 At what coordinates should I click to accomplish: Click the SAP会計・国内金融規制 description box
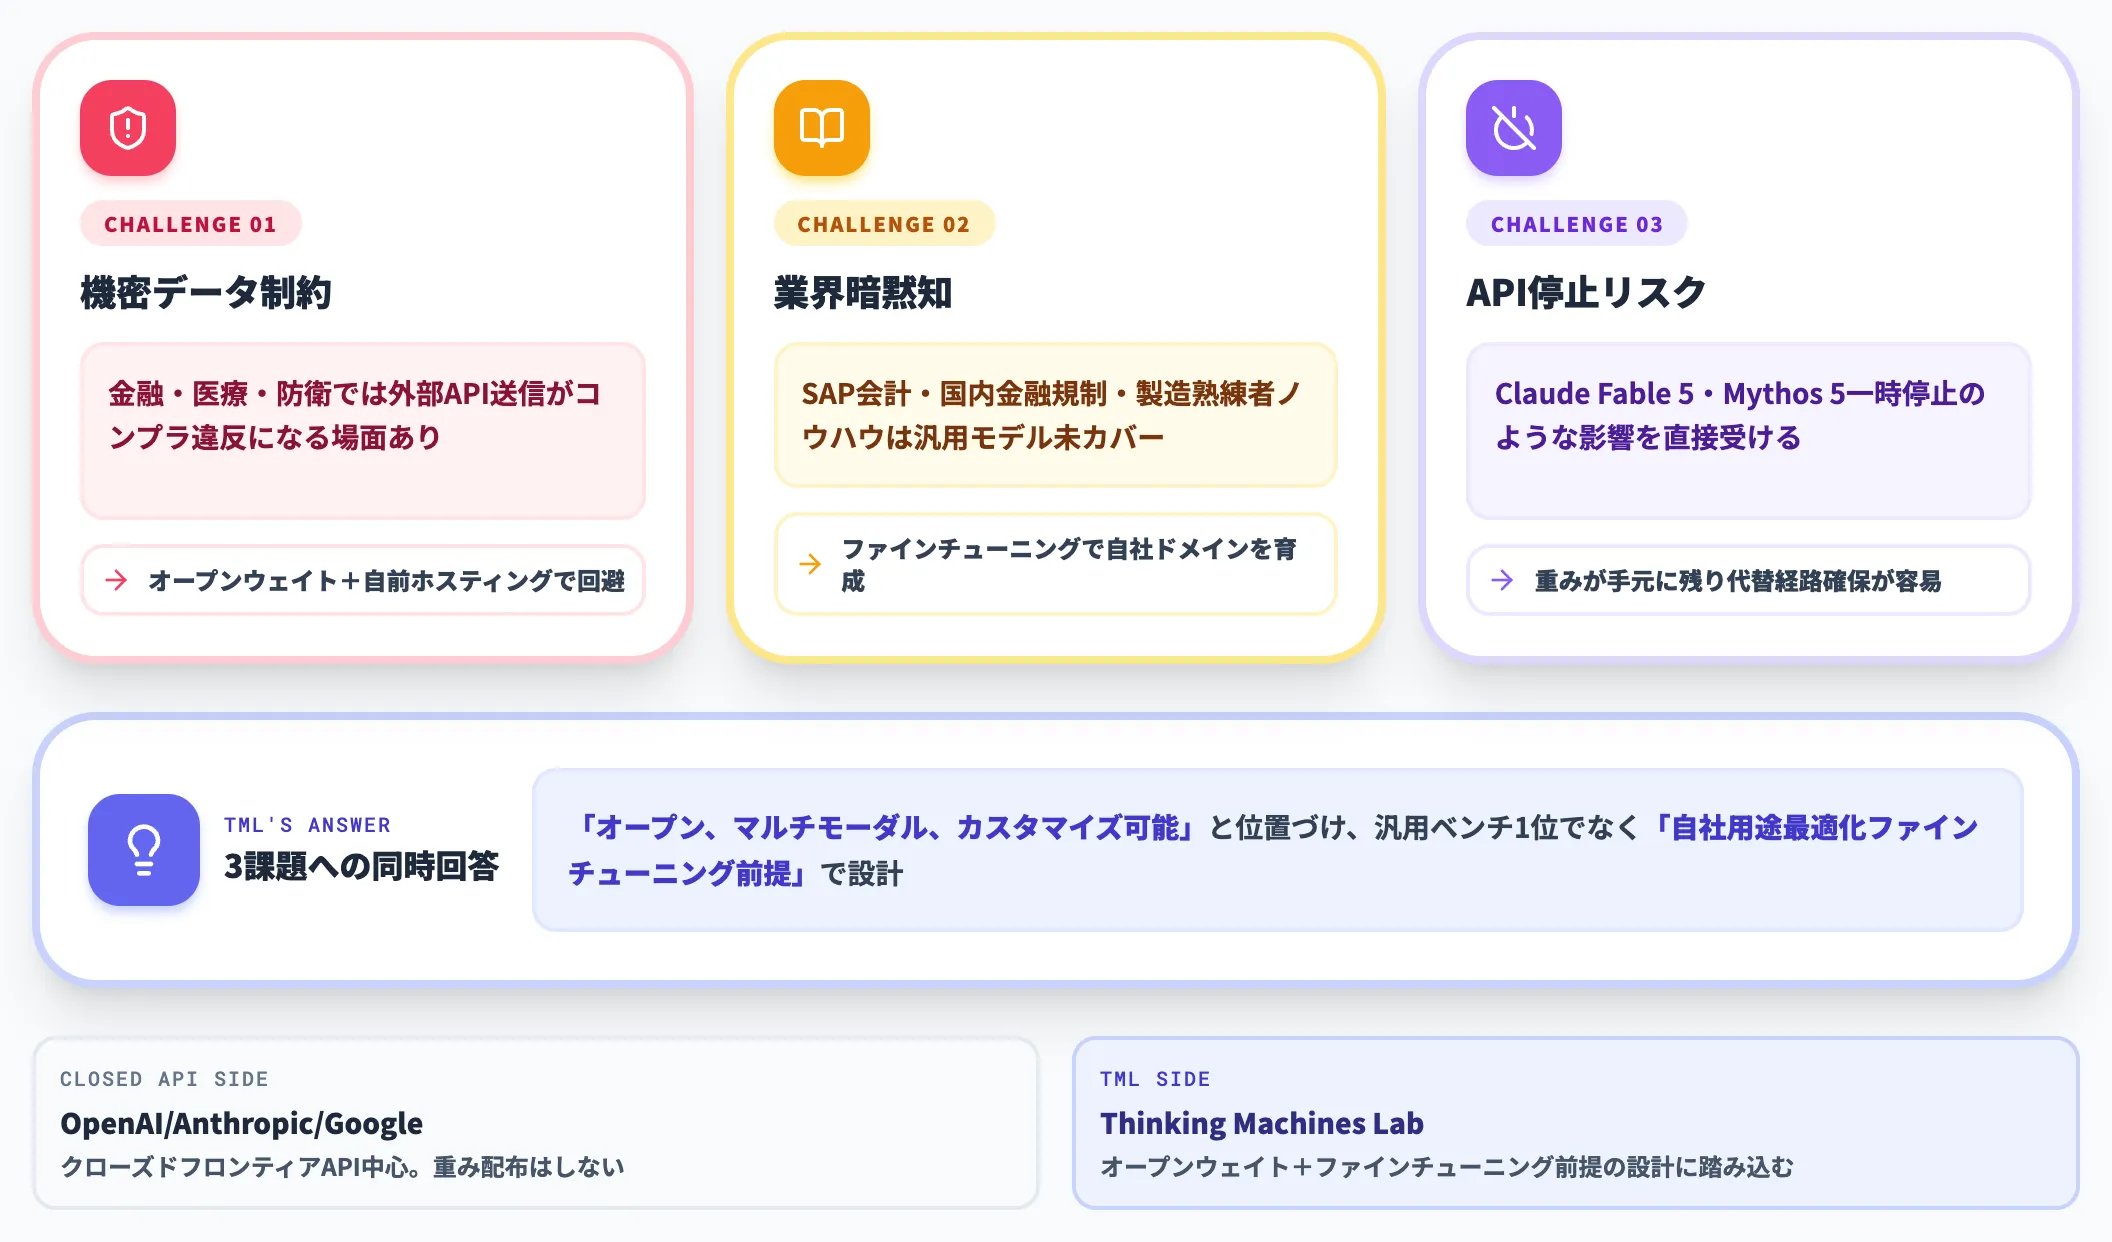point(1056,415)
